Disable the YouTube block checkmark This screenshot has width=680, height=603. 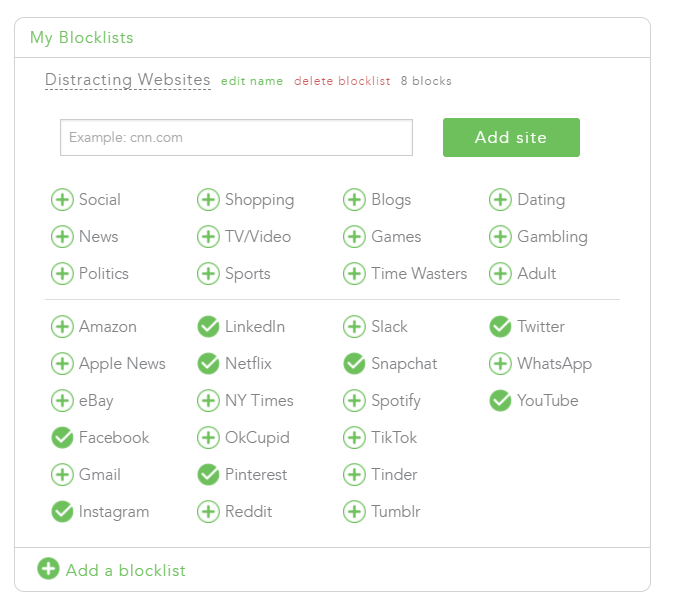point(500,401)
